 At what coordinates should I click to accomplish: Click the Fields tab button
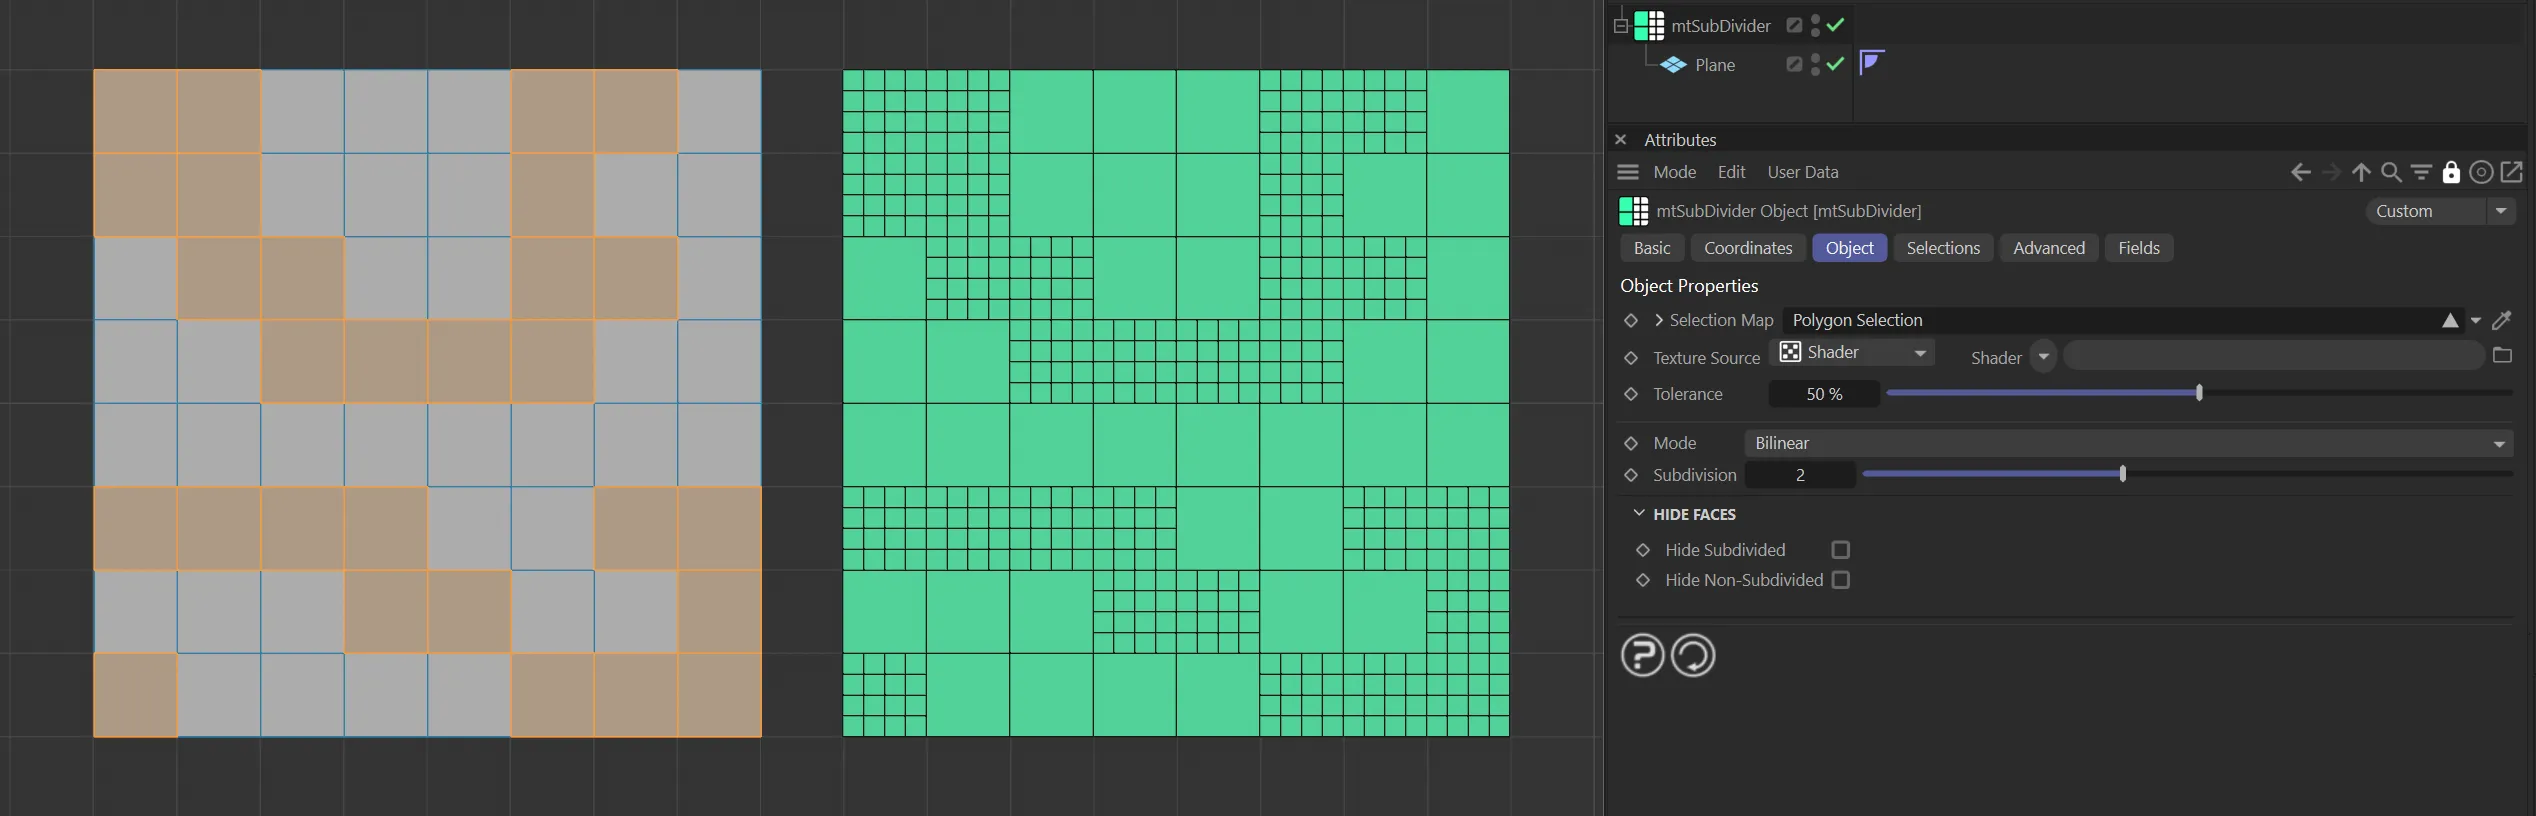tap(2138, 248)
